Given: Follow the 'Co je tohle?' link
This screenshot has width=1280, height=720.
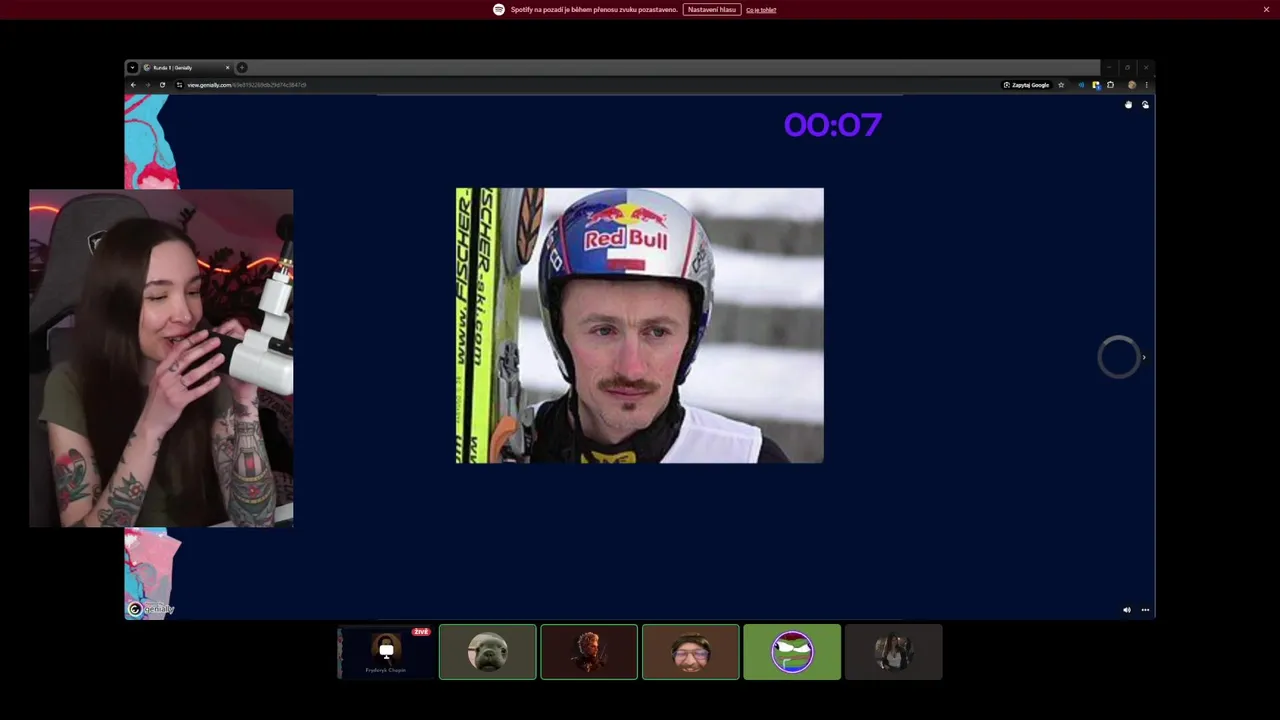Looking at the screenshot, I should [x=761, y=10].
